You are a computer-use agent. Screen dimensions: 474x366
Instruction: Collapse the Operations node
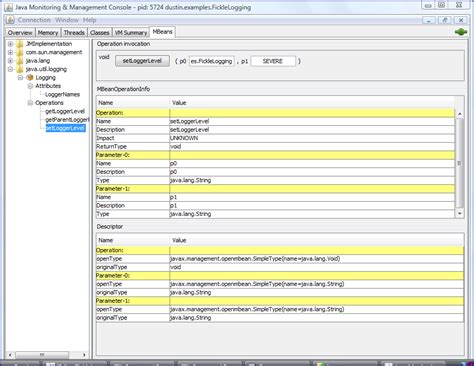(x=30, y=103)
